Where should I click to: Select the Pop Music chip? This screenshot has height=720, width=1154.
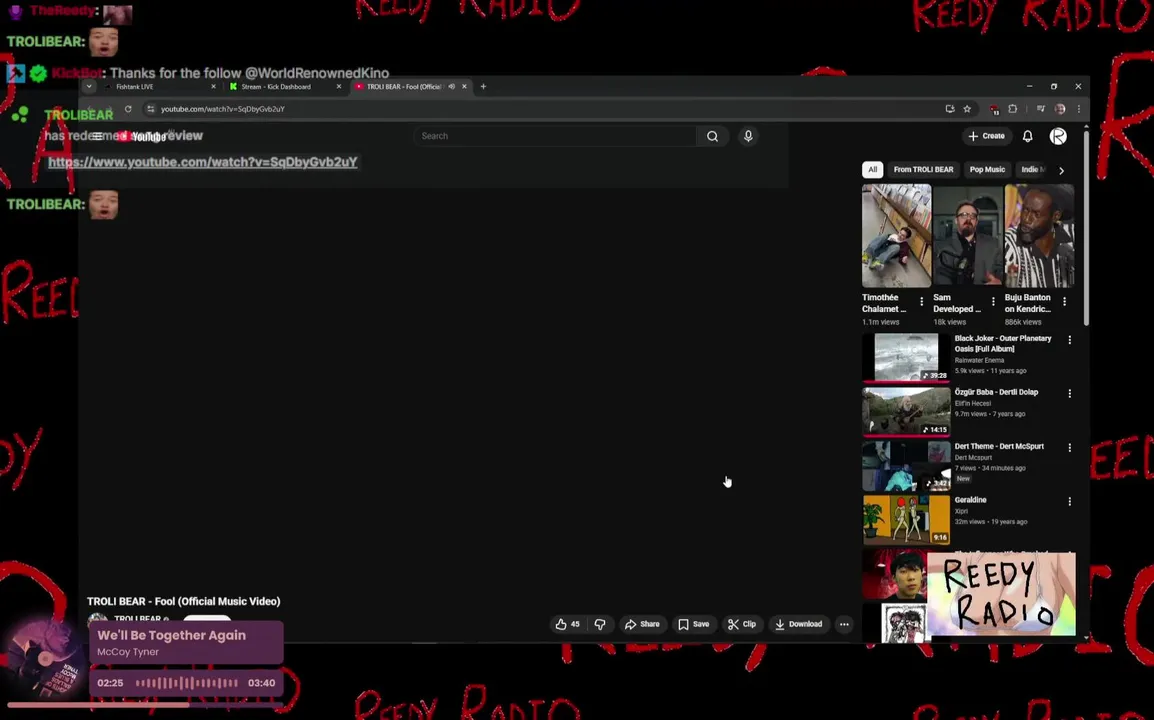click(x=987, y=169)
